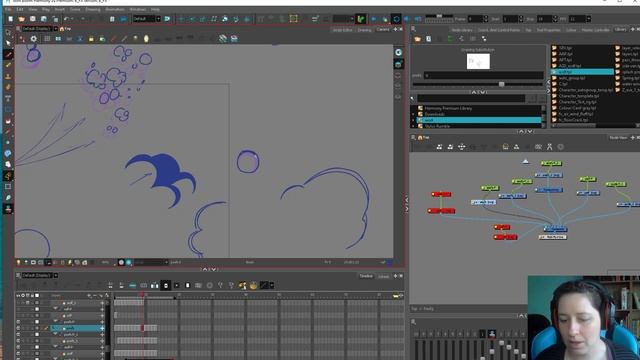Screen dimensions: 640x360
Task: Select the Pencil tool in the left toolbar
Action: (x=8, y=65)
